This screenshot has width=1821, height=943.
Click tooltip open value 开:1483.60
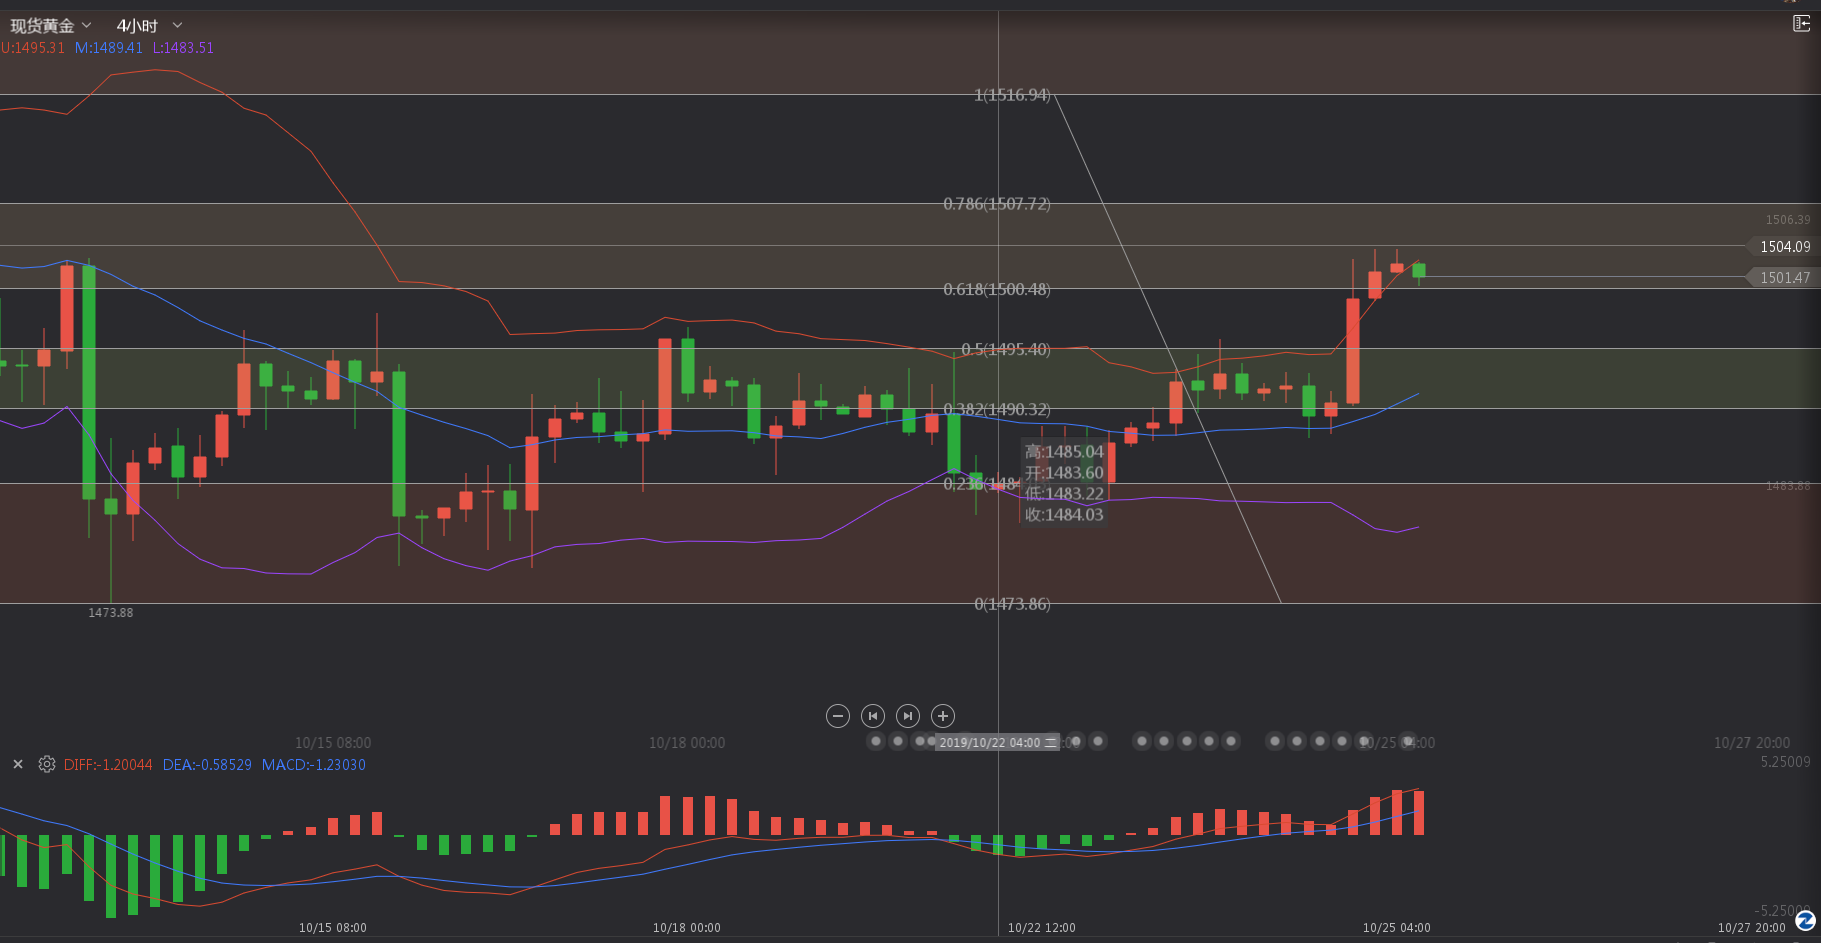[1064, 473]
